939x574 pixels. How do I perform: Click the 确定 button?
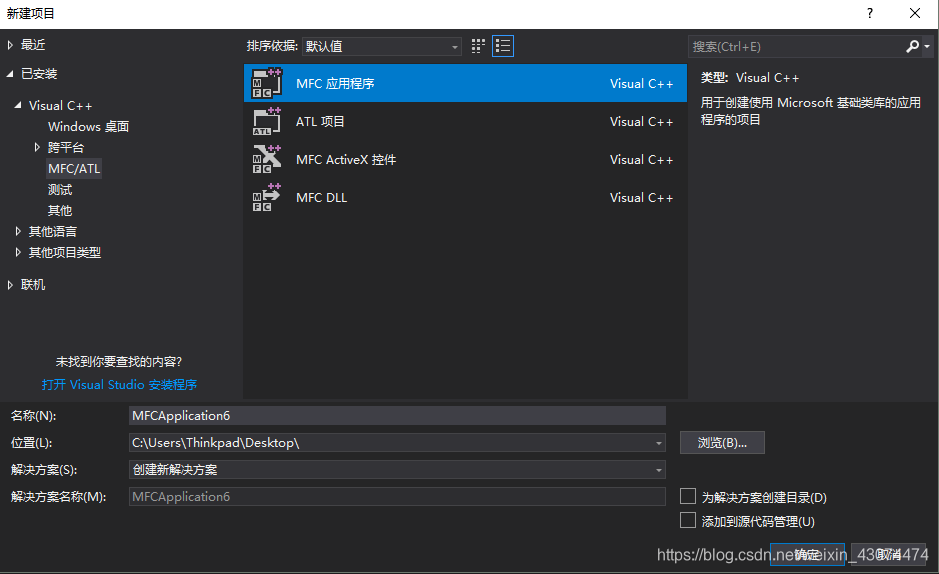pyautogui.click(x=807, y=554)
